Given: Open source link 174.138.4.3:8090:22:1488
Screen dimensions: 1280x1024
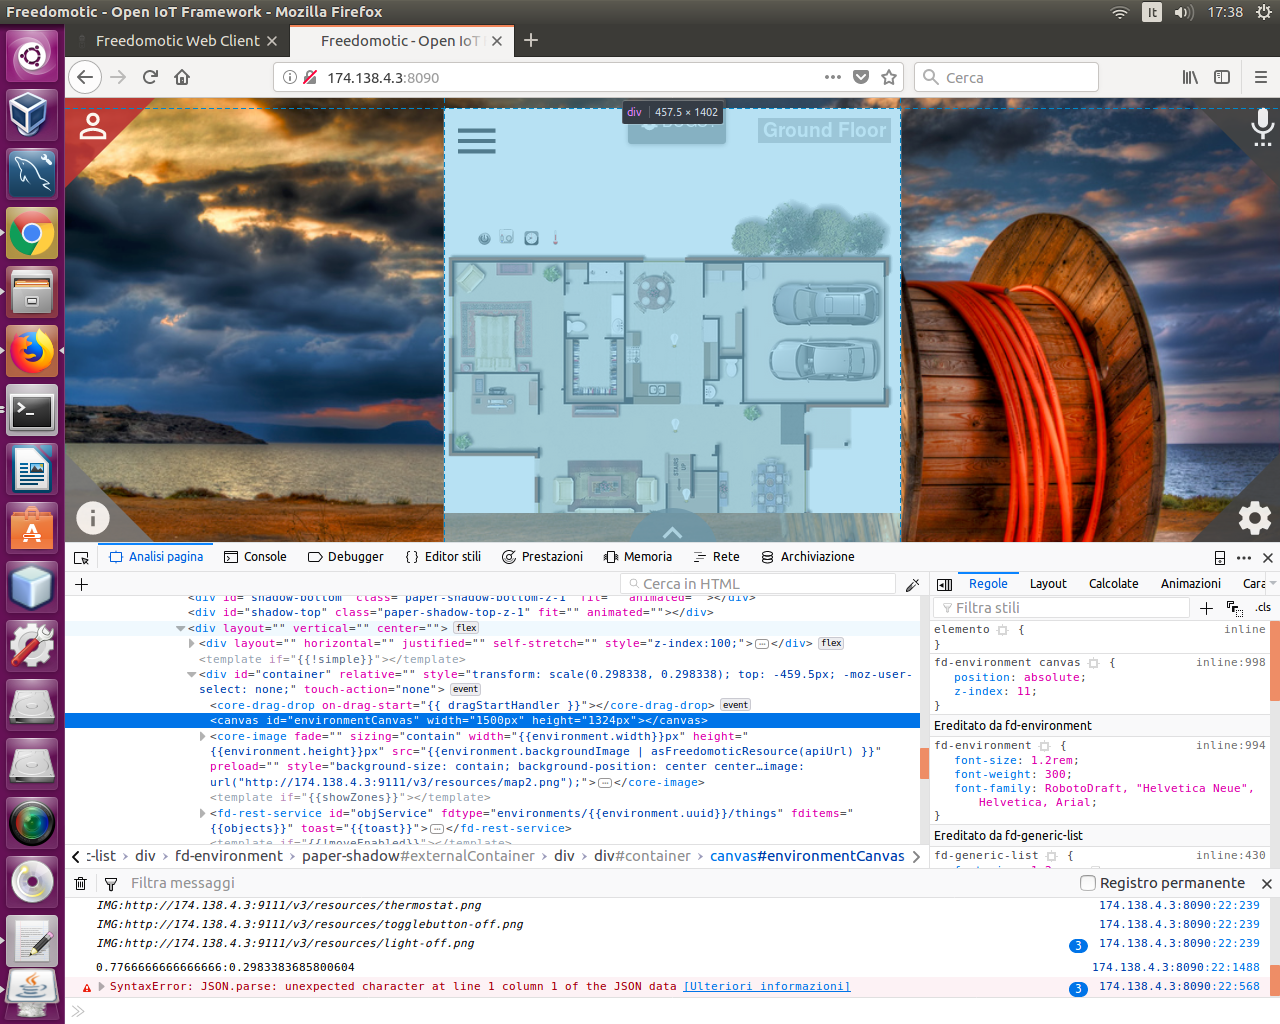Looking at the screenshot, I should click(1176, 968).
